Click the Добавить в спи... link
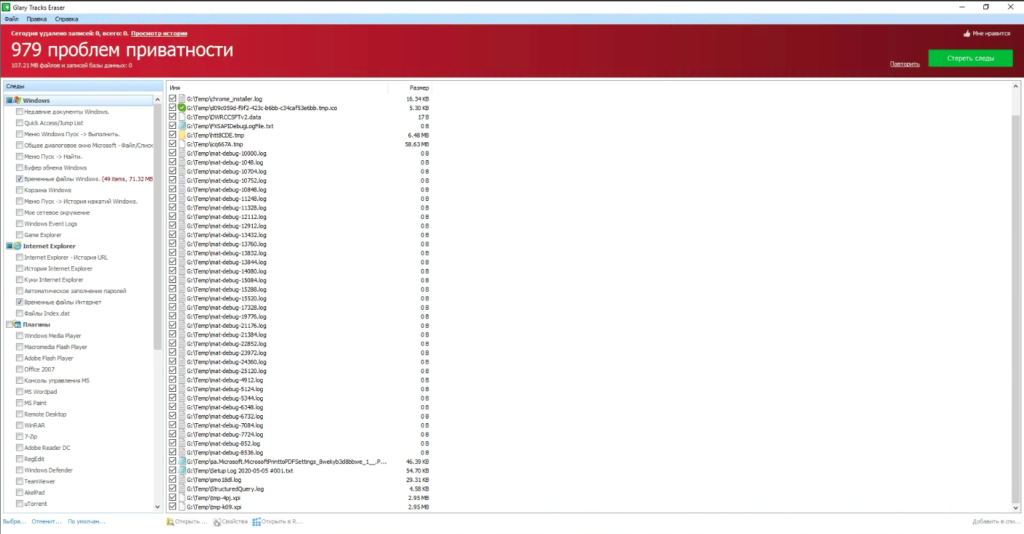Screen dimensions: 1024x534 (996, 522)
